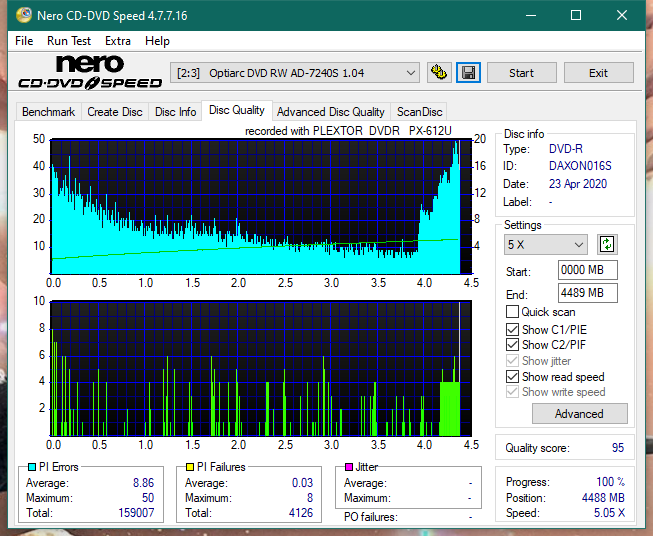Switch to the ScanDisc tab
Image resolution: width=653 pixels, height=536 pixels.
tap(419, 112)
